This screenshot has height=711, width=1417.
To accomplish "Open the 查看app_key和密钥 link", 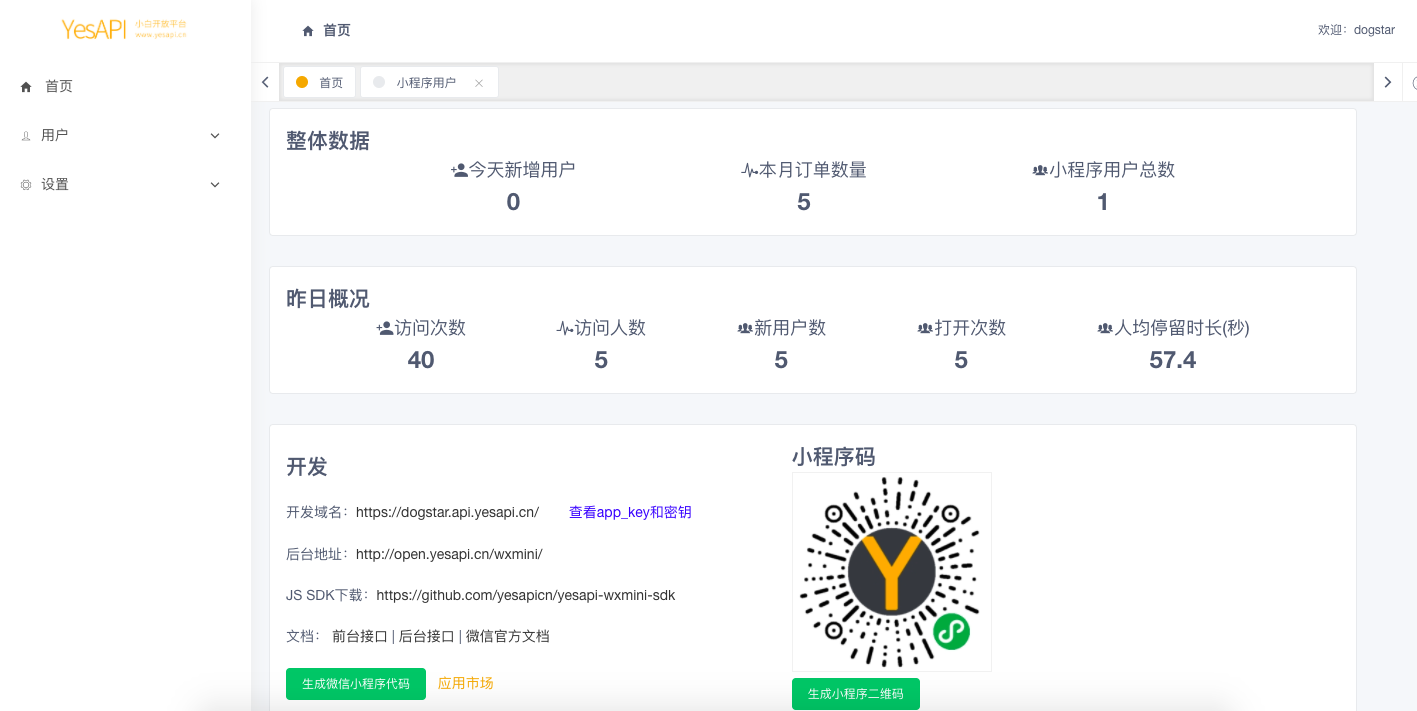I will (x=630, y=511).
